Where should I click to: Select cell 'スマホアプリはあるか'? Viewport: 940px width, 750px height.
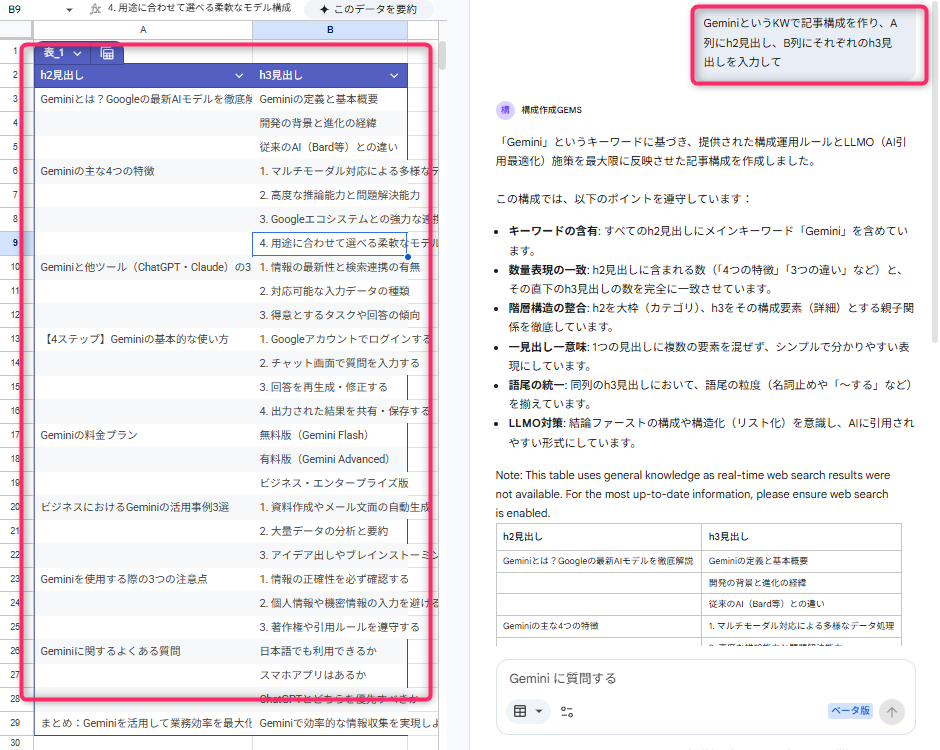[x=330, y=675]
